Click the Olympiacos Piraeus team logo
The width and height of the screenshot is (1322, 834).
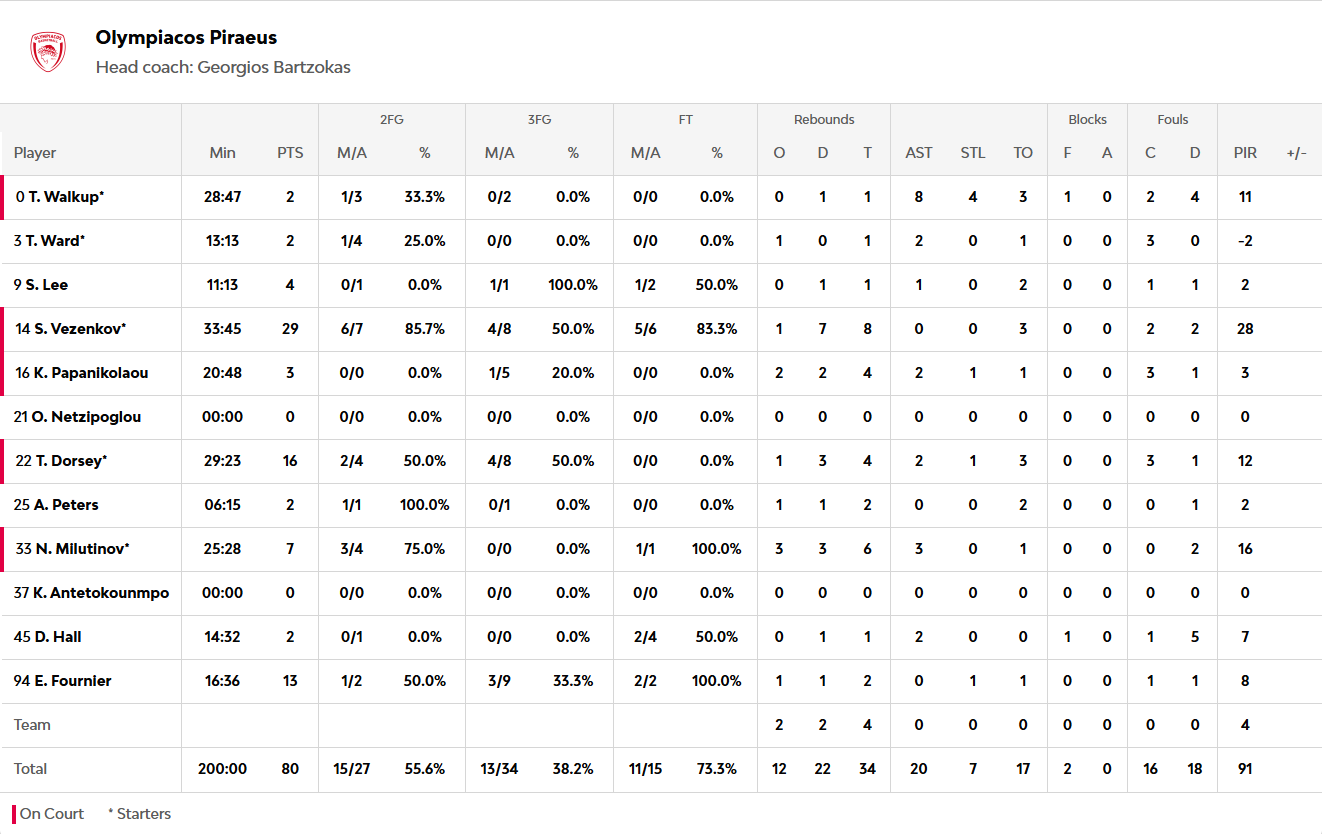[x=47, y=52]
